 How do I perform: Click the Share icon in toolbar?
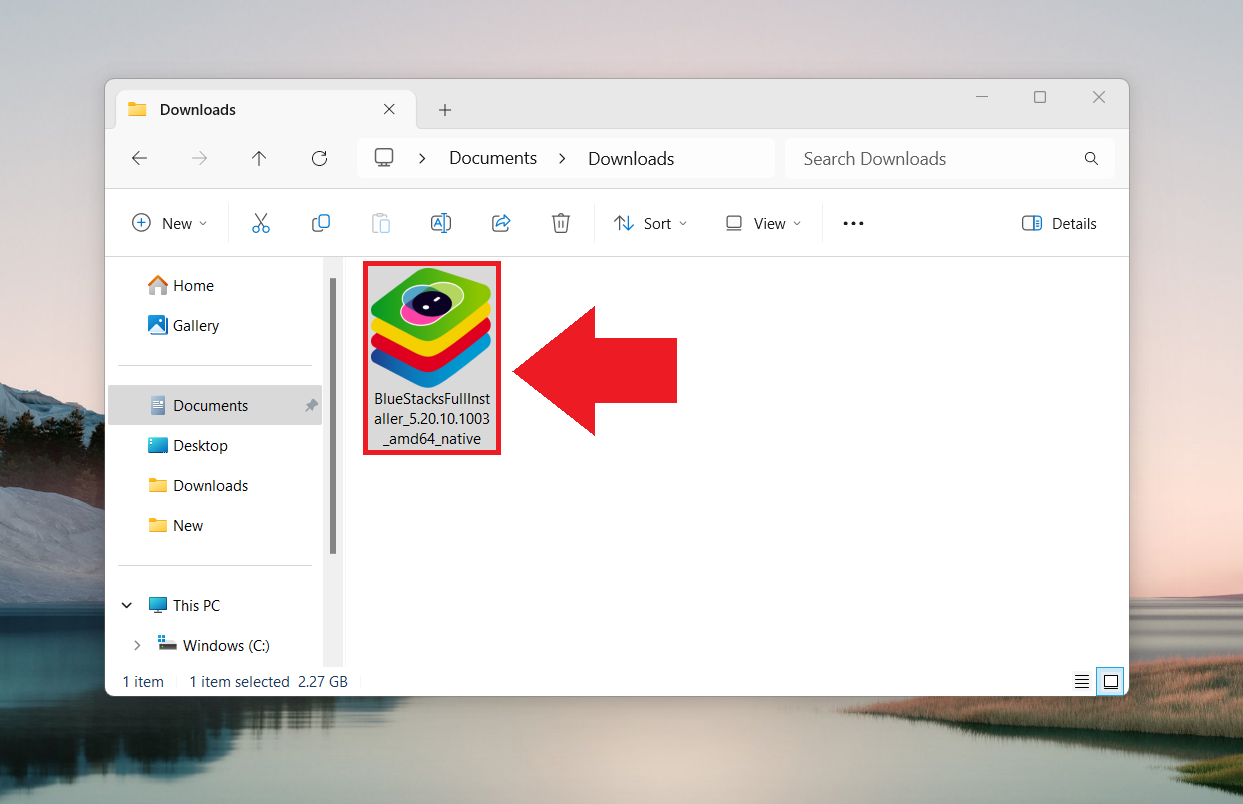coord(501,223)
